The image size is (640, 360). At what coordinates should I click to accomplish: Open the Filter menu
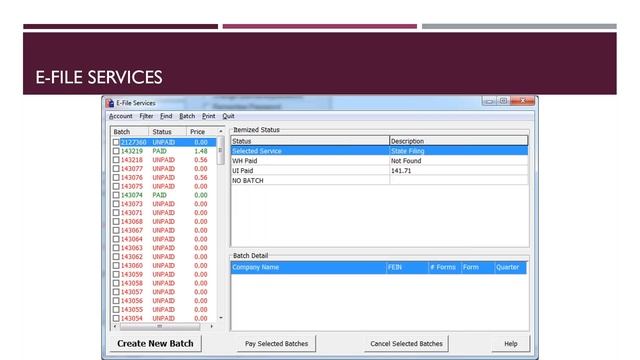(146, 116)
